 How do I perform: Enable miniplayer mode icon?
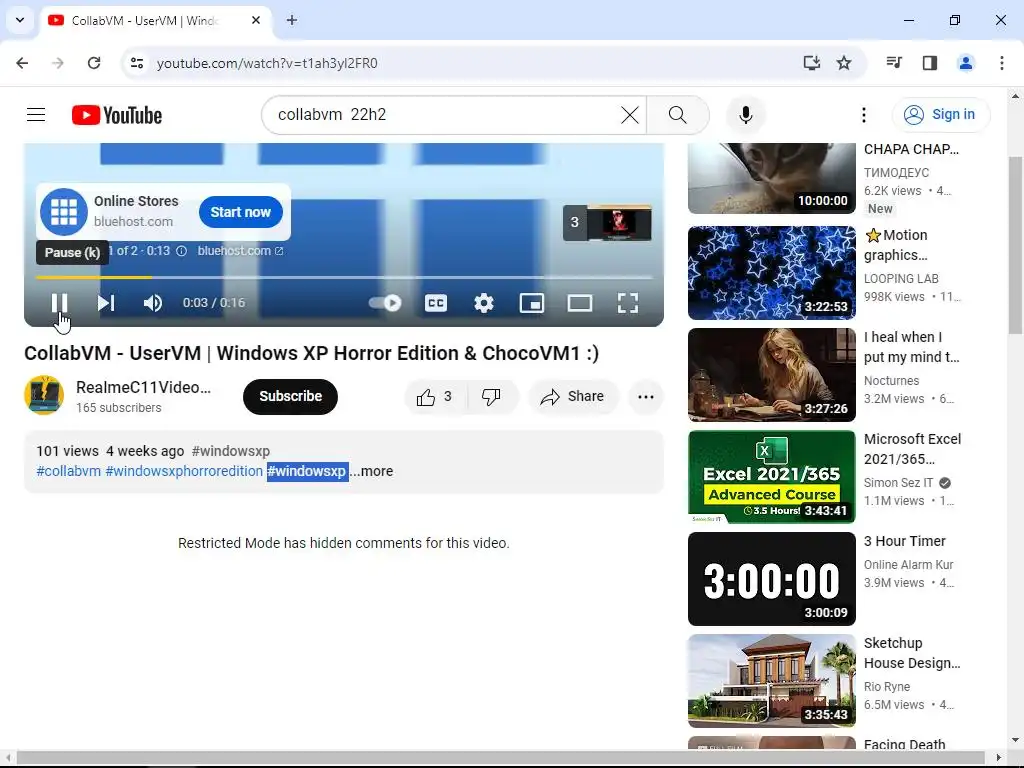532,303
